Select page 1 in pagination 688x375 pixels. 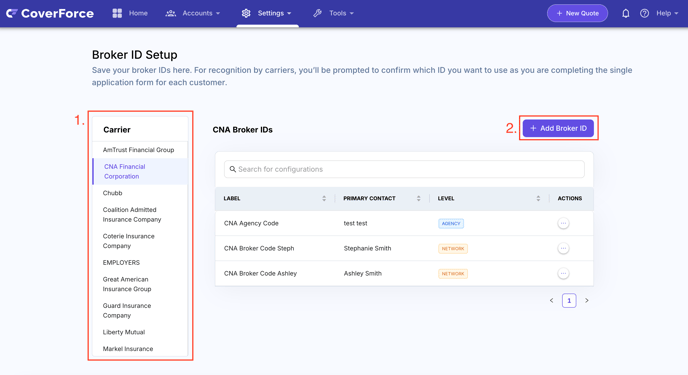(569, 300)
